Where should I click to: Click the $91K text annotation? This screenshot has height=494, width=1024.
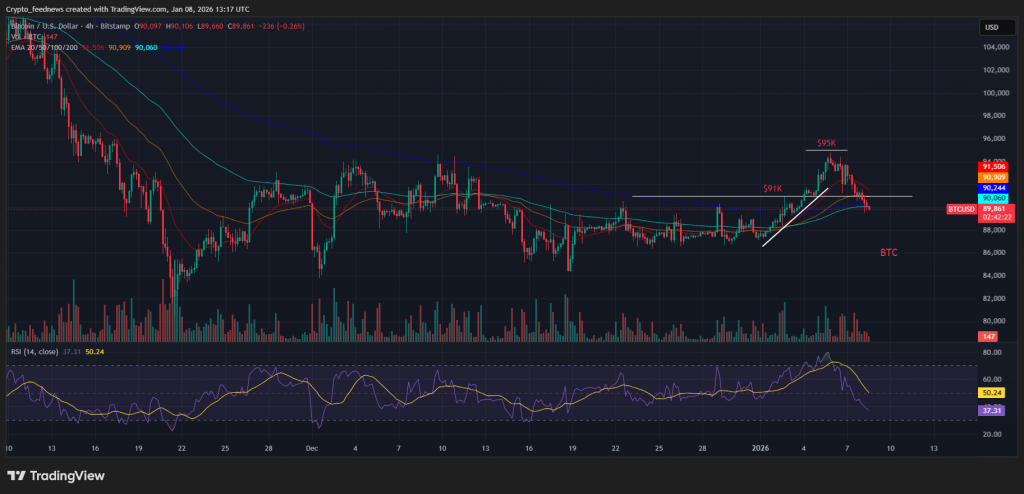coord(772,188)
